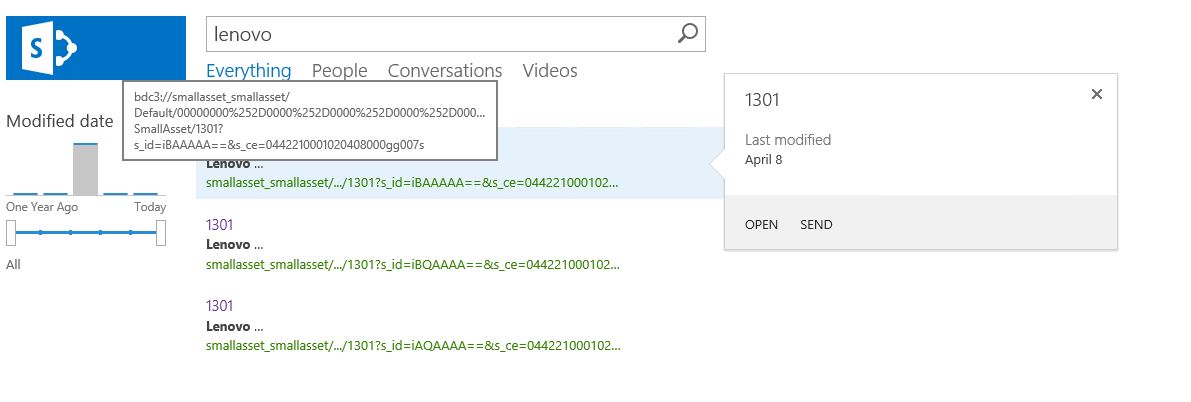The height and width of the screenshot is (402, 1191).
Task: Click the Last modified label
Action: click(788, 140)
